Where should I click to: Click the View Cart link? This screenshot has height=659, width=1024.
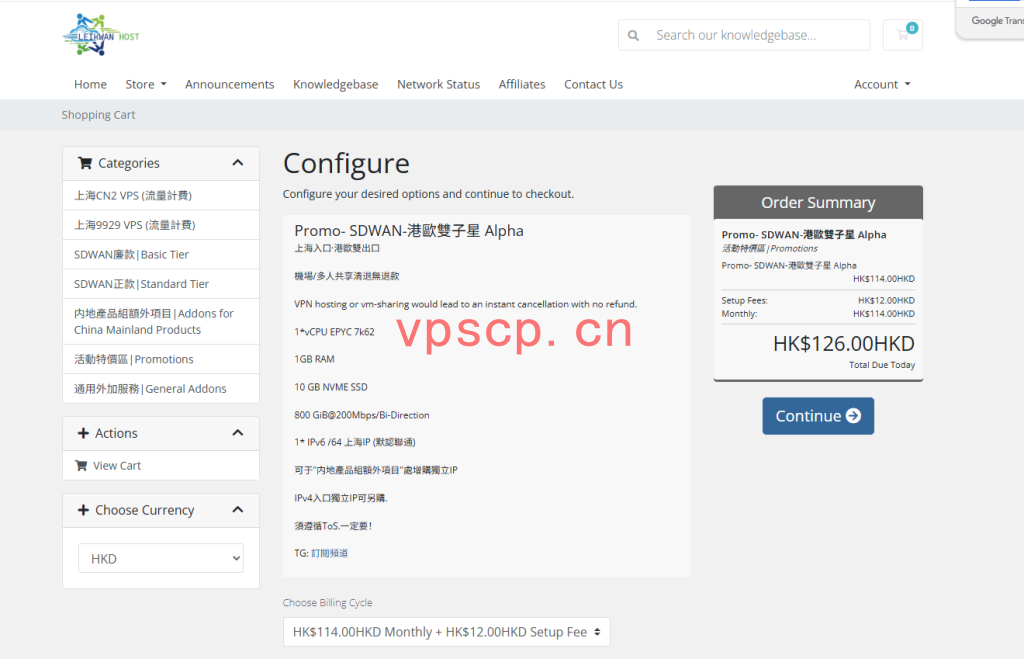point(161,466)
